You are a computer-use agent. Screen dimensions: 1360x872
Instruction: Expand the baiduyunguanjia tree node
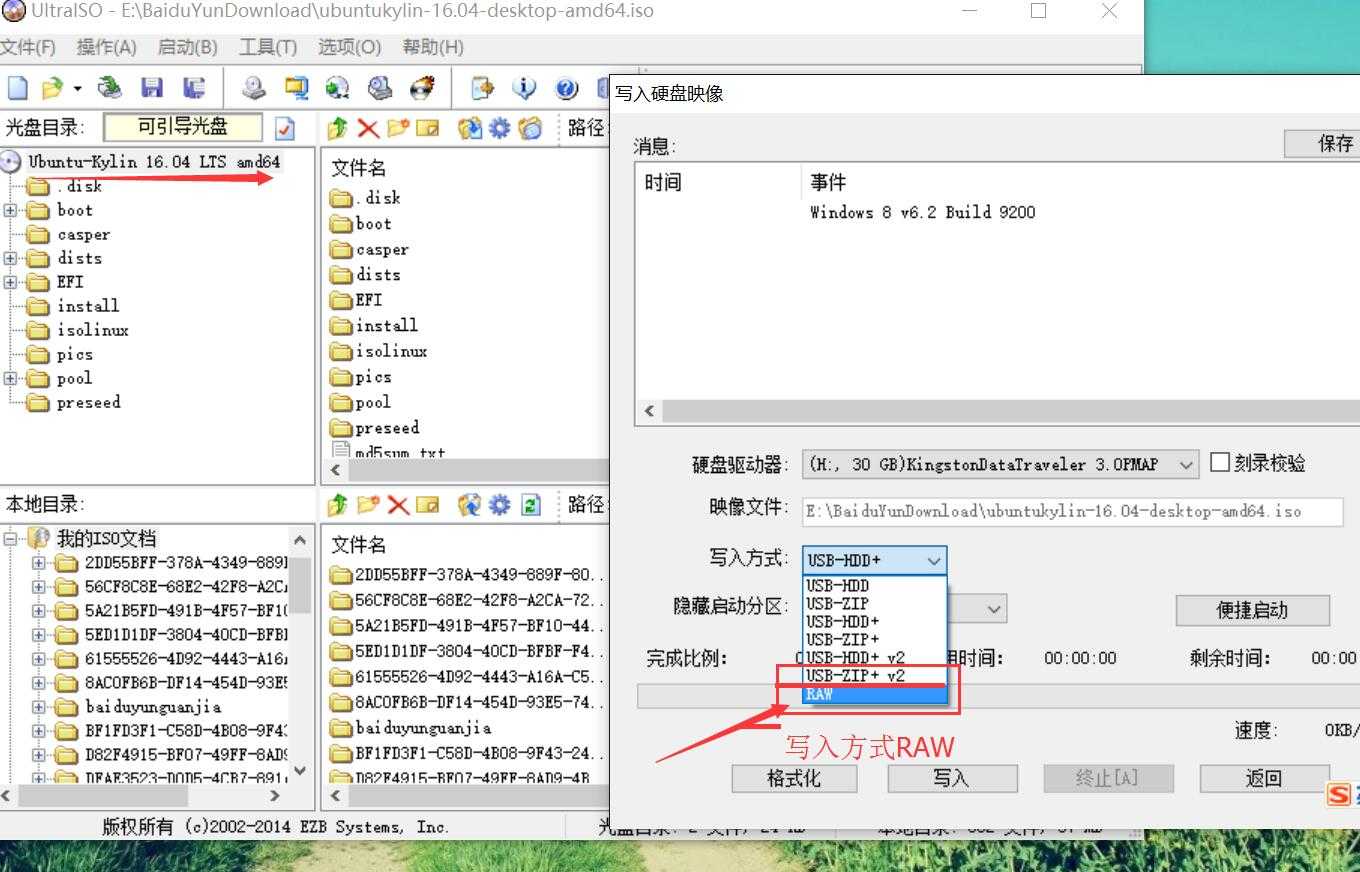tap(39, 707)
